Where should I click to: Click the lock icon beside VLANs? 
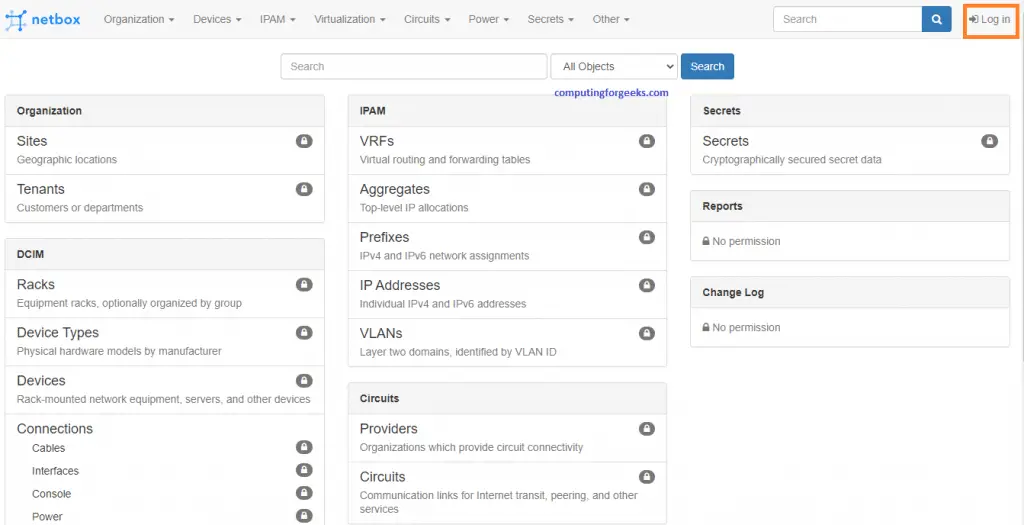click(647, 333)
